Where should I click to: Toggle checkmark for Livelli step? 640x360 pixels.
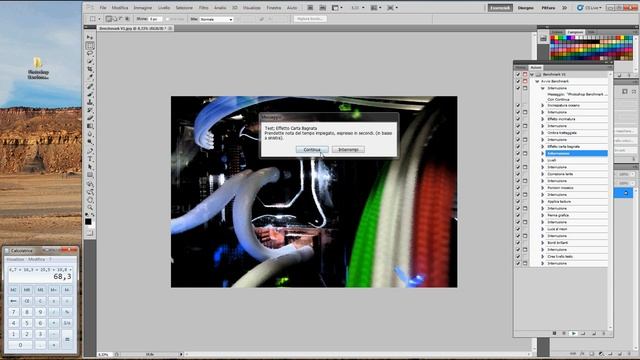[x=518, y=160]
